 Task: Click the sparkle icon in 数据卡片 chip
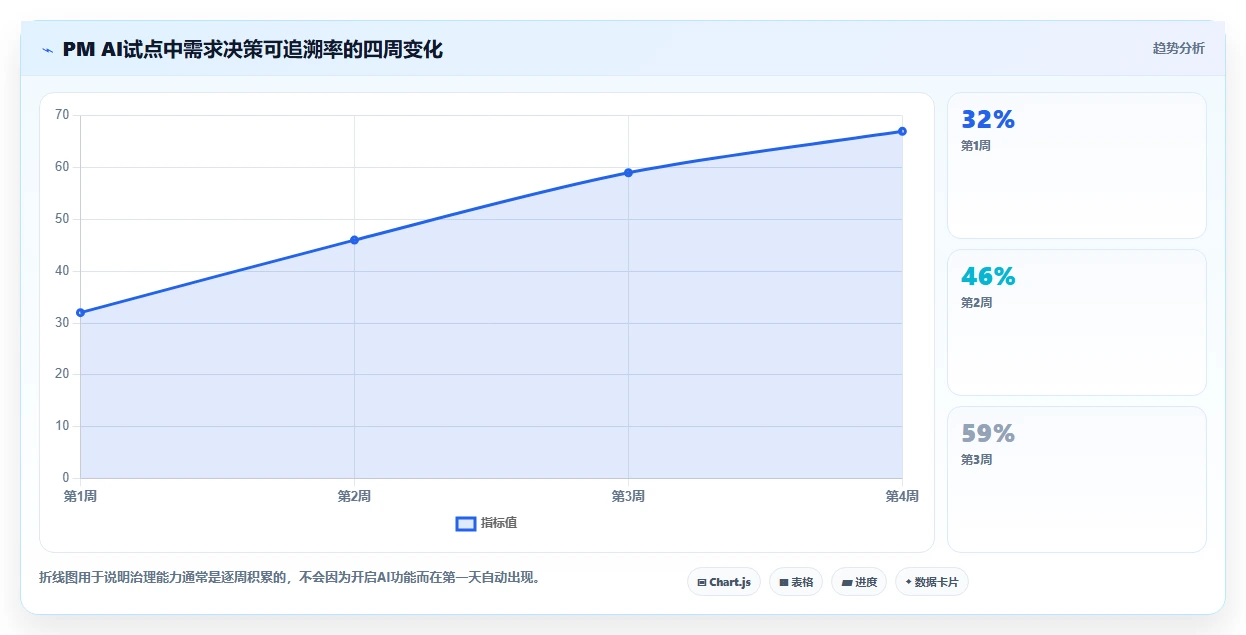[x=909, y=582]
